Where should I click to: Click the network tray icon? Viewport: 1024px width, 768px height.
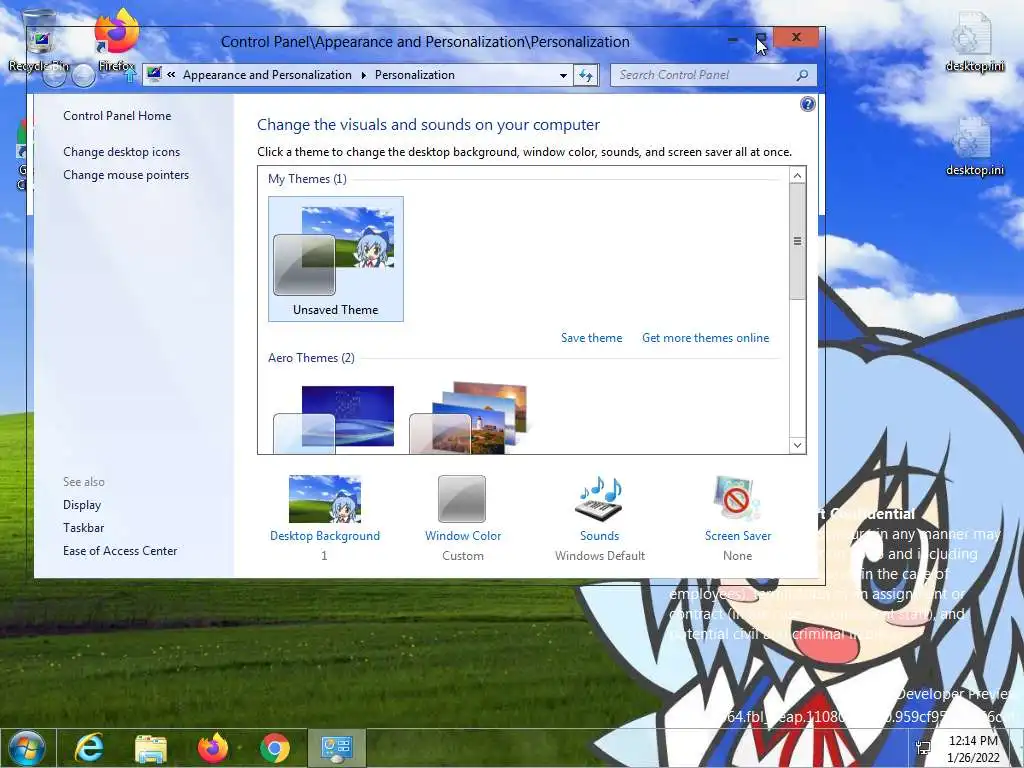click(x=923, y=748)
